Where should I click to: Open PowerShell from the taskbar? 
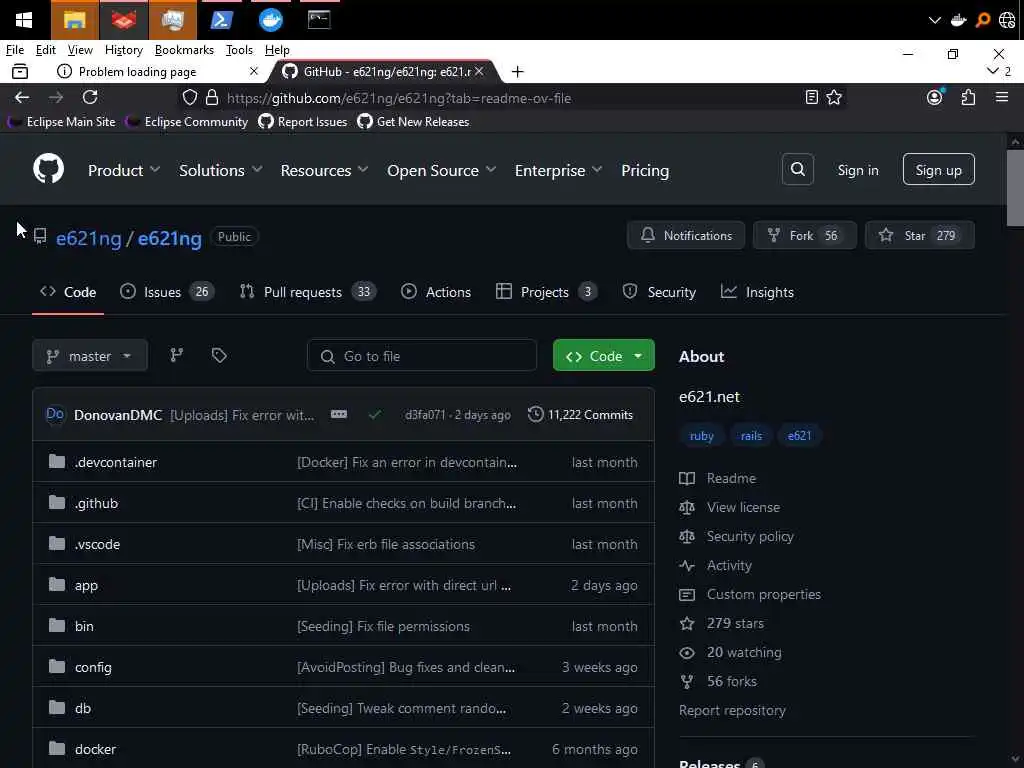click(221, 20)
